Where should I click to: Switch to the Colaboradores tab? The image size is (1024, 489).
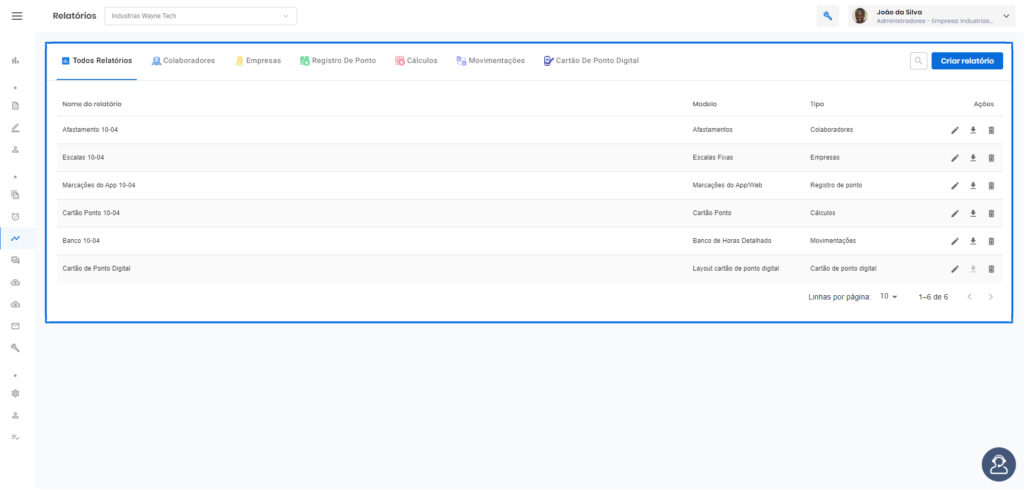coord(183,61)
